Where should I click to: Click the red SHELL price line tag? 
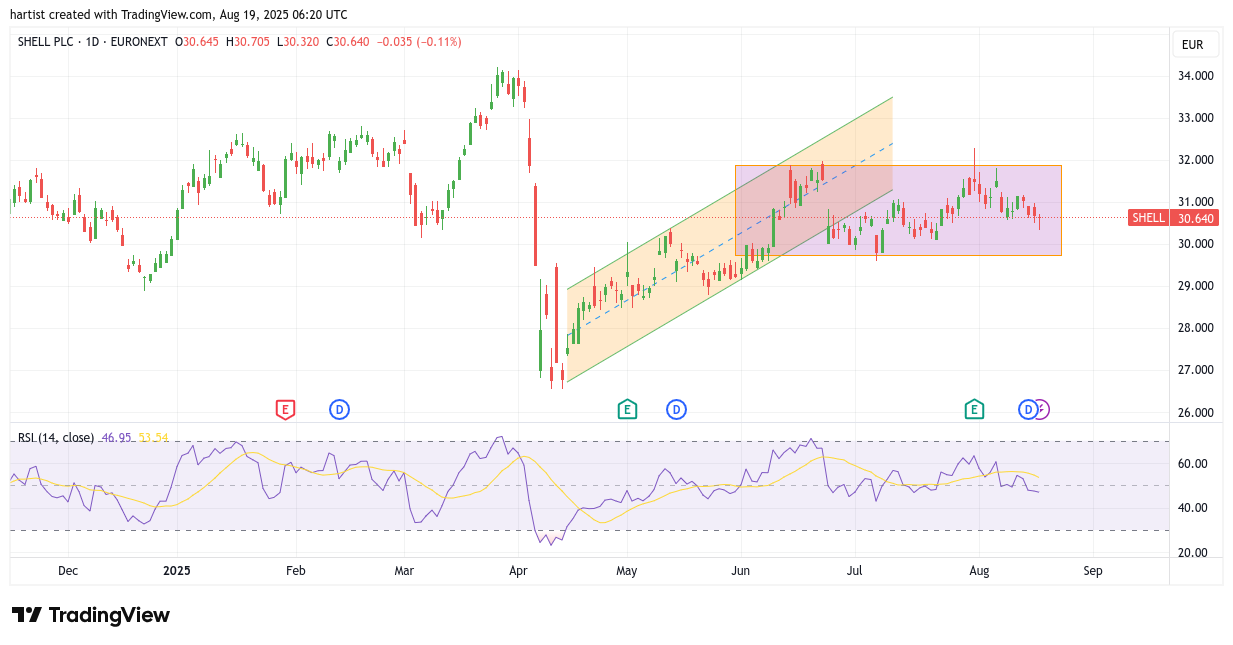[1147, 218]
